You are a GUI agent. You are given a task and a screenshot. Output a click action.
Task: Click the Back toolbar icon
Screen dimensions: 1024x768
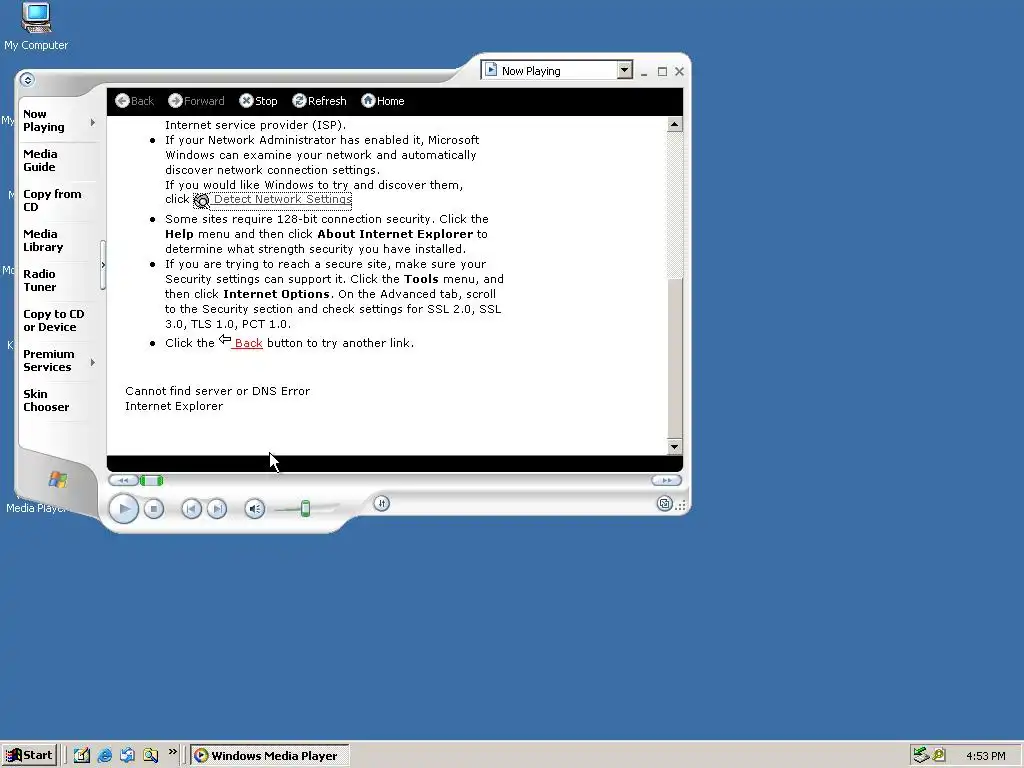[122, 101]
